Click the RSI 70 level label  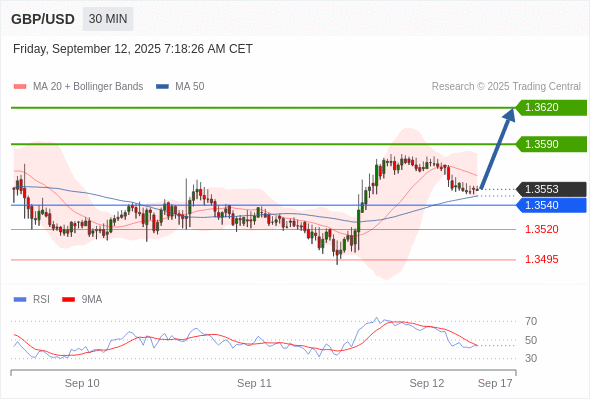(531, 321)
